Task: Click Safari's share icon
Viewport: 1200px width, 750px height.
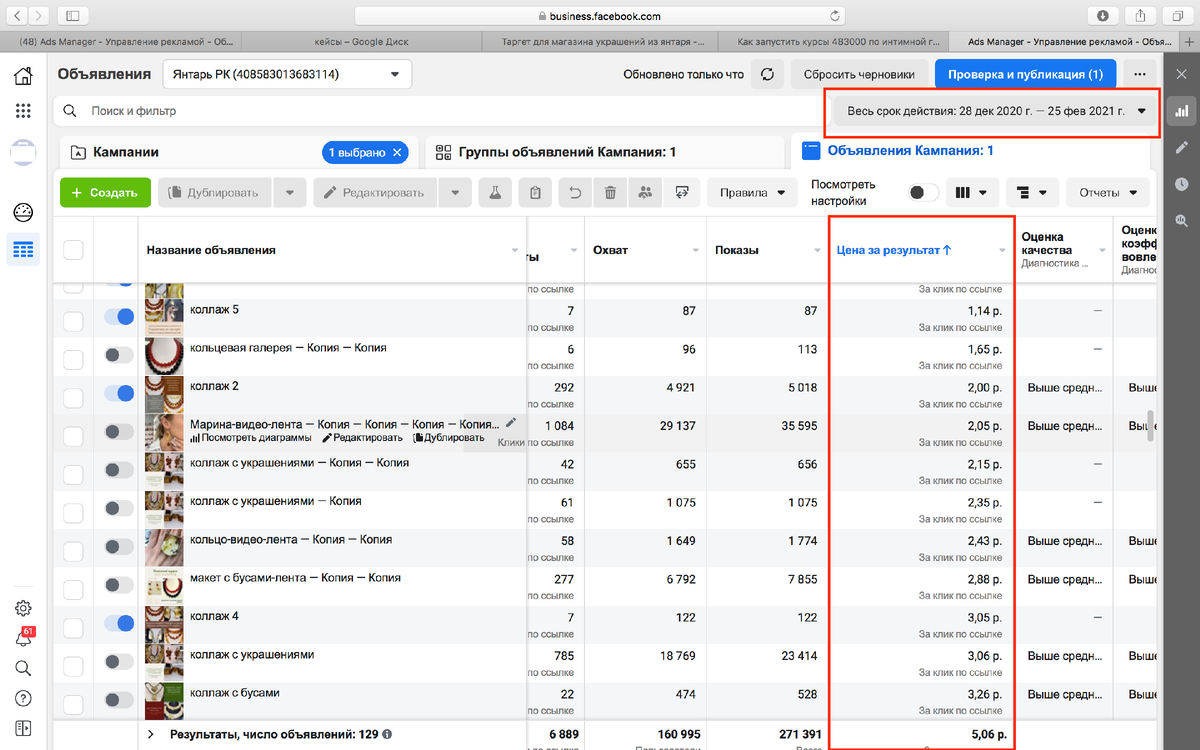Action: click(x=1140, y=15)
